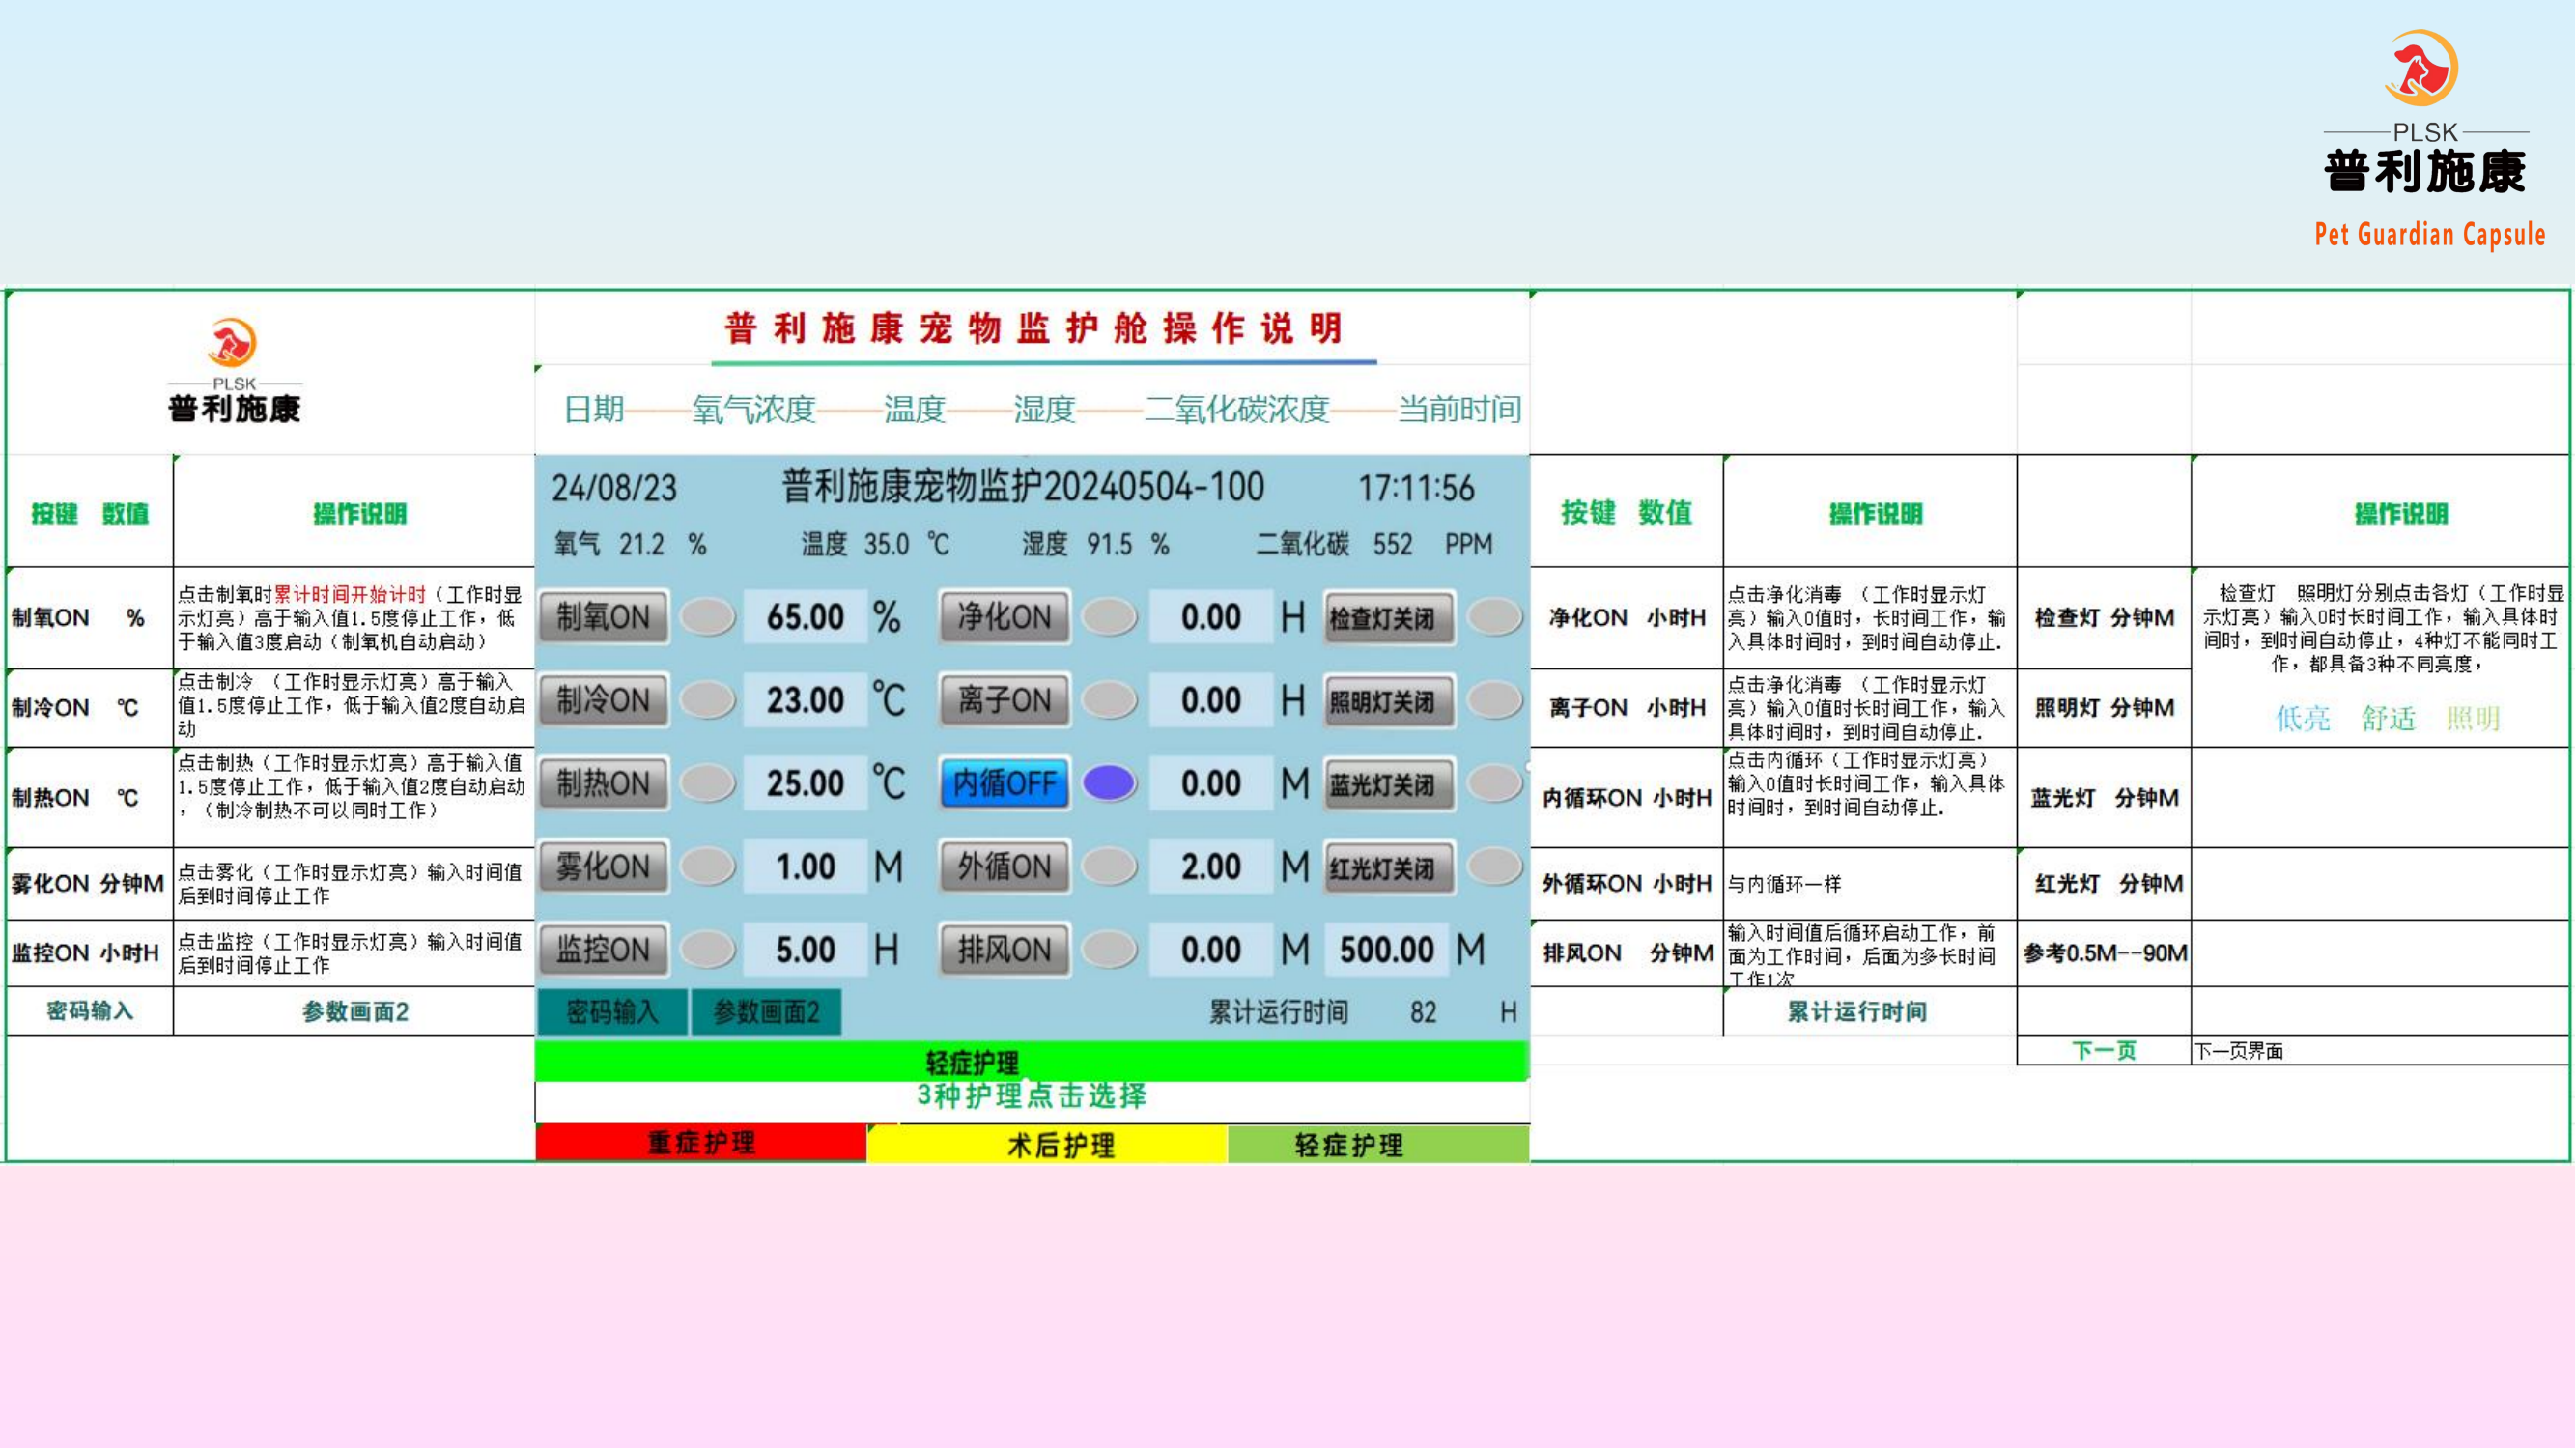This screenshot has width=2576, height=1449.
Task: Select the atomization time field 1.00
Action: tap(805, 866)
